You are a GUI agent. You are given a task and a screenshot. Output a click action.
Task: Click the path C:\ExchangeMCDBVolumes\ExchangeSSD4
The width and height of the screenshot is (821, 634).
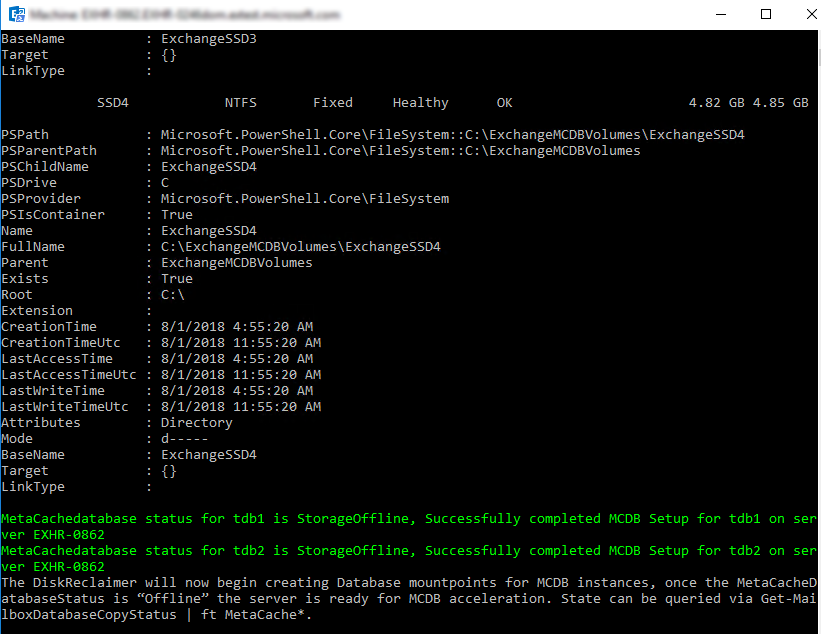coord(301,246)
